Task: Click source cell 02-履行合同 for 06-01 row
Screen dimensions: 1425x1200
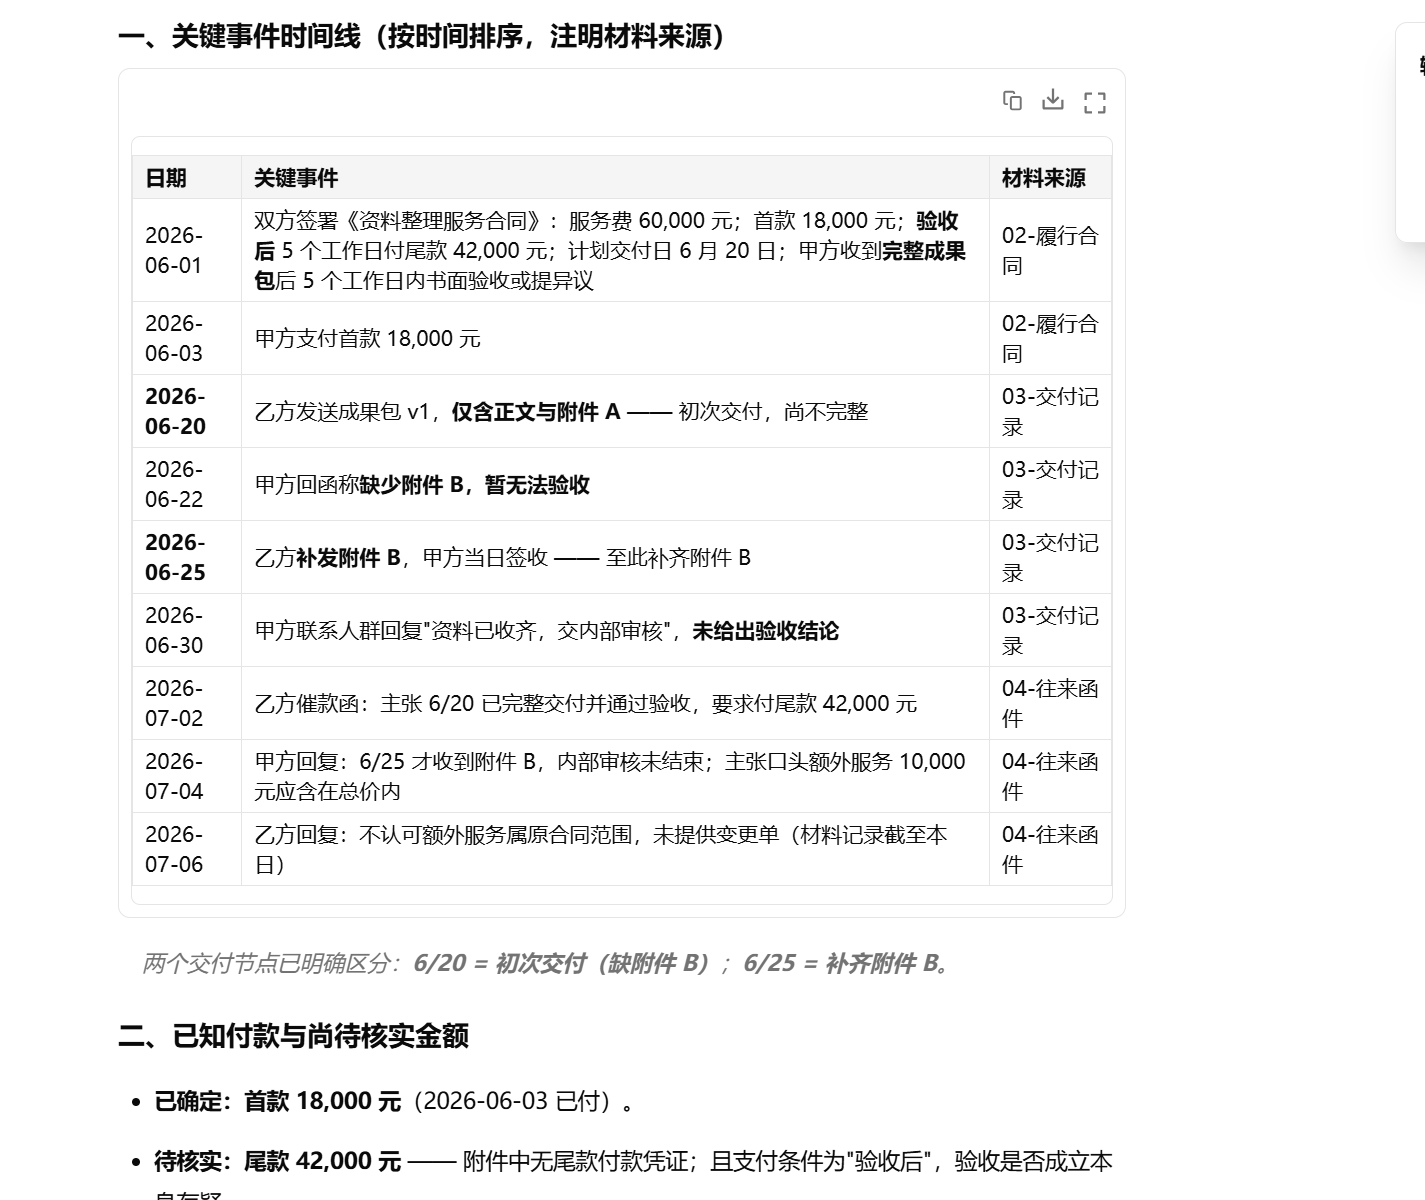Action: [x=1050, y=250]
